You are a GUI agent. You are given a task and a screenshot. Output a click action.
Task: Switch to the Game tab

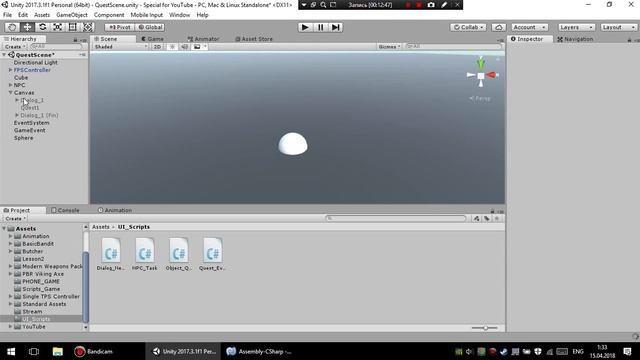(x=153, y=39)
